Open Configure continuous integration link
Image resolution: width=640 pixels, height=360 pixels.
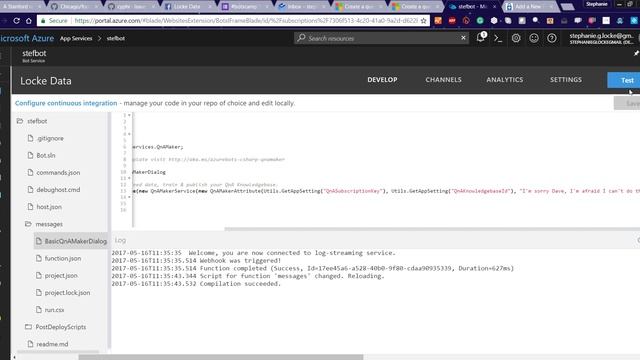pyautogui.click(x=66, y=103)
